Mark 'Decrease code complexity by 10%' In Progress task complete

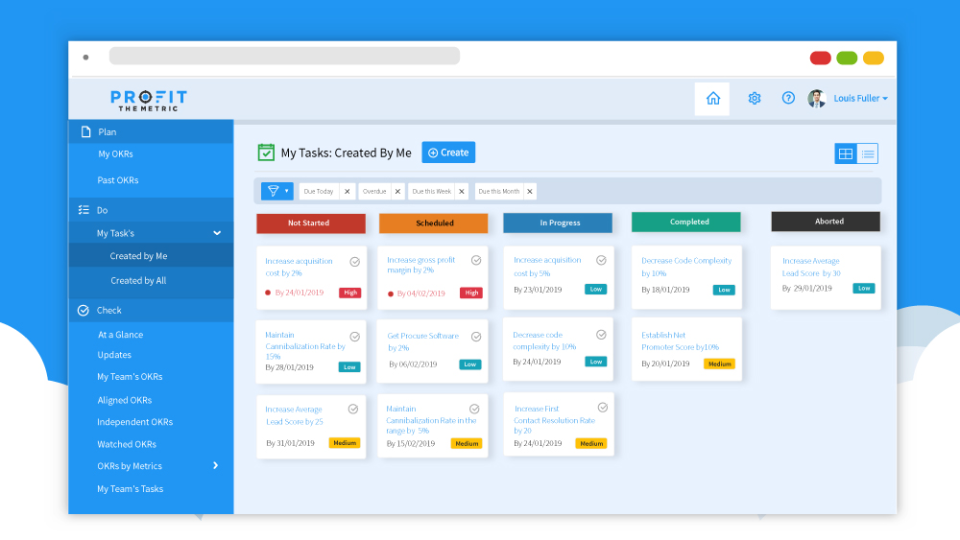click(601, 334)
